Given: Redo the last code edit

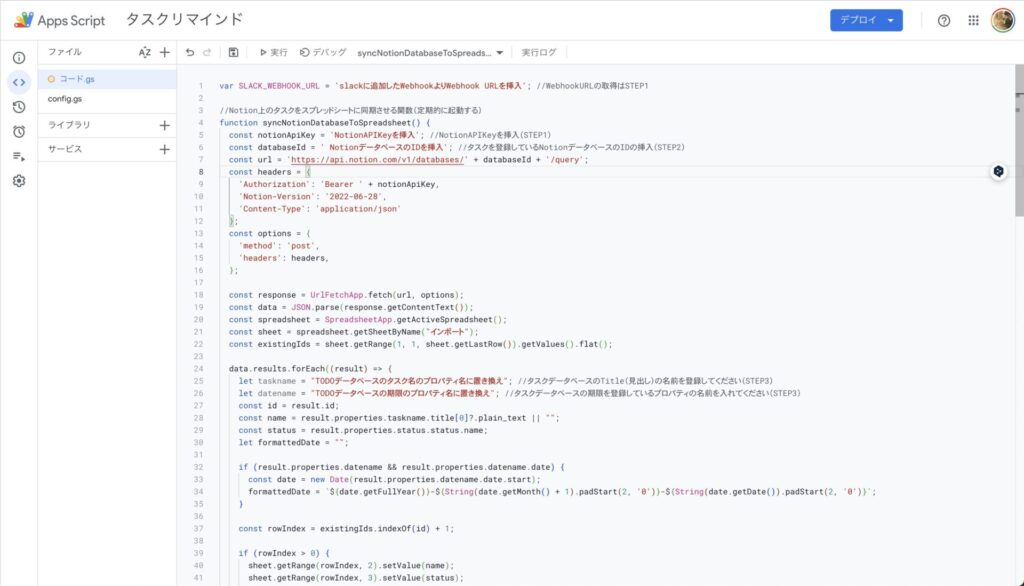Looking at the screenshot, I should pos(209,52).
